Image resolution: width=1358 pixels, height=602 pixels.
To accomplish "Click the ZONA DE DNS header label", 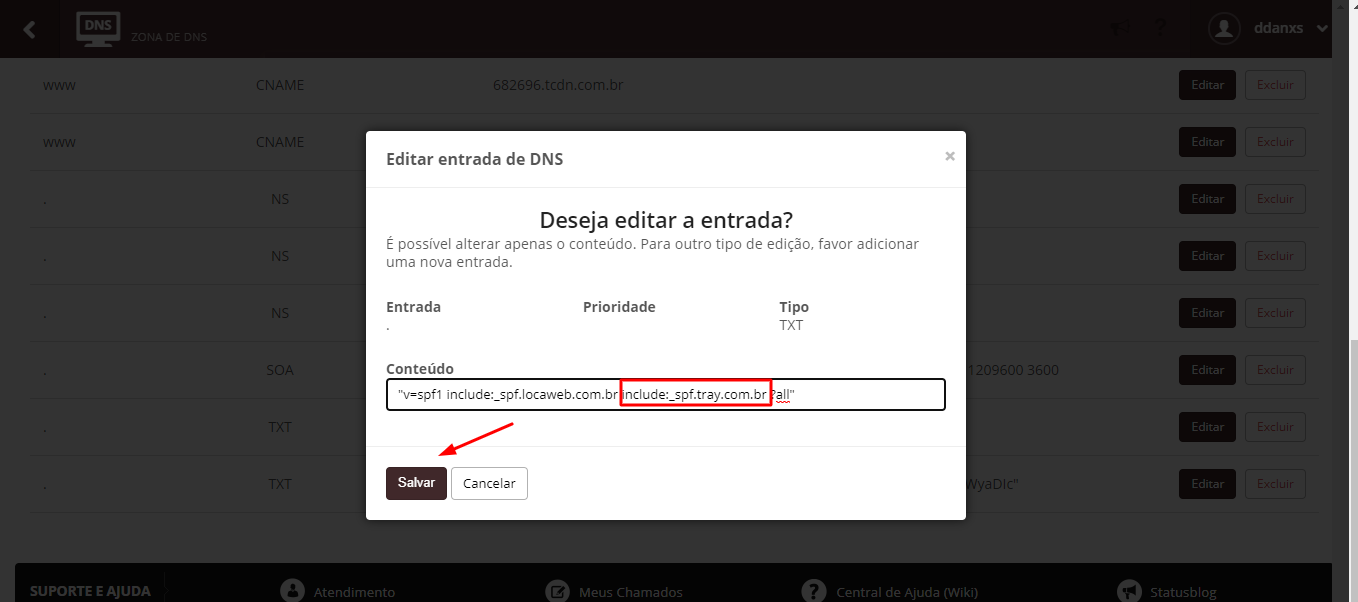I will 168,37.
